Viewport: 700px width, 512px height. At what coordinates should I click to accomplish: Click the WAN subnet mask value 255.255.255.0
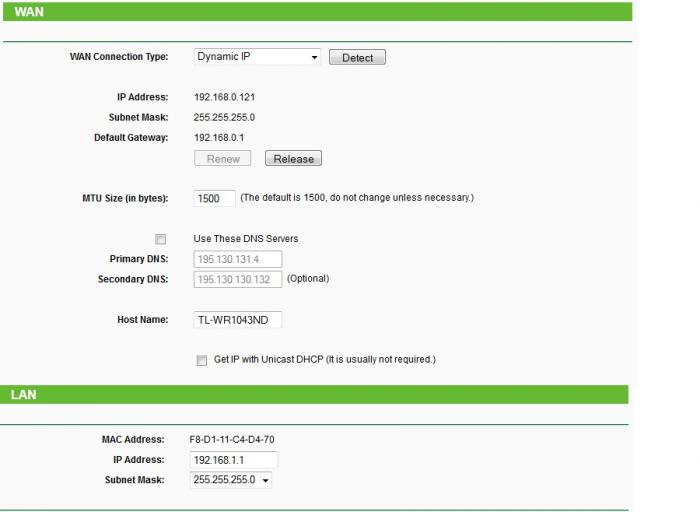pos(224,117)
